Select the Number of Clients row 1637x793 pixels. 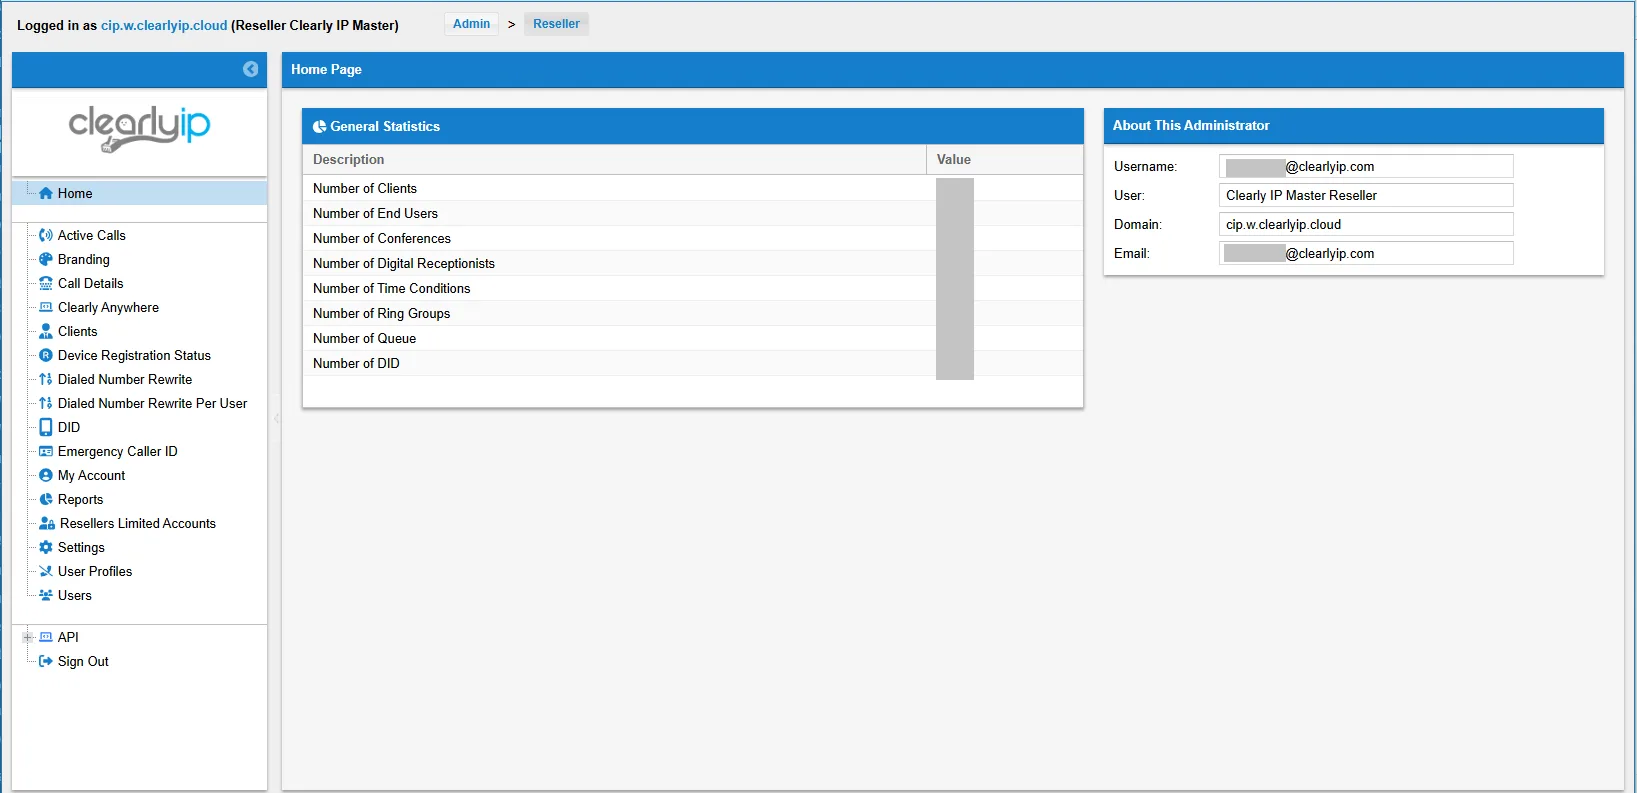pos(693,188)
